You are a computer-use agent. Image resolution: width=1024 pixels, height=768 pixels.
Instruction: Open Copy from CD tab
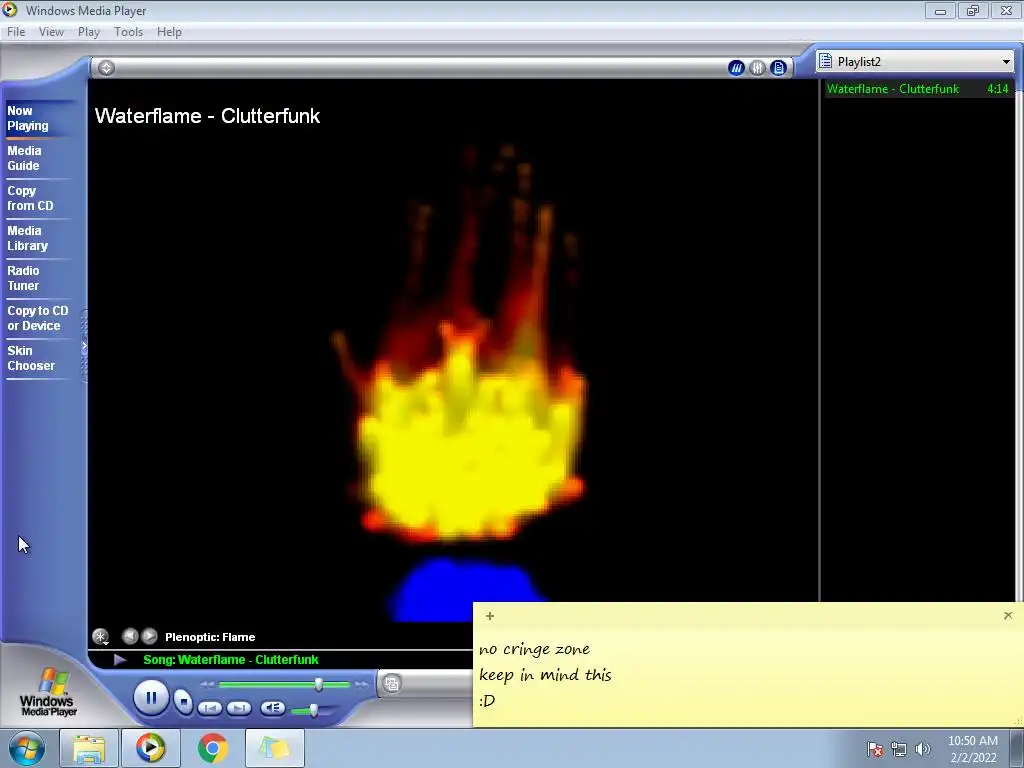30,198
